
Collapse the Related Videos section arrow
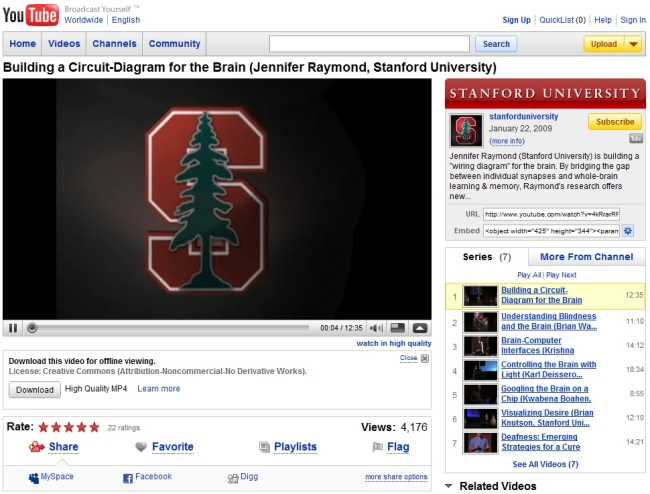coord(449,486)
